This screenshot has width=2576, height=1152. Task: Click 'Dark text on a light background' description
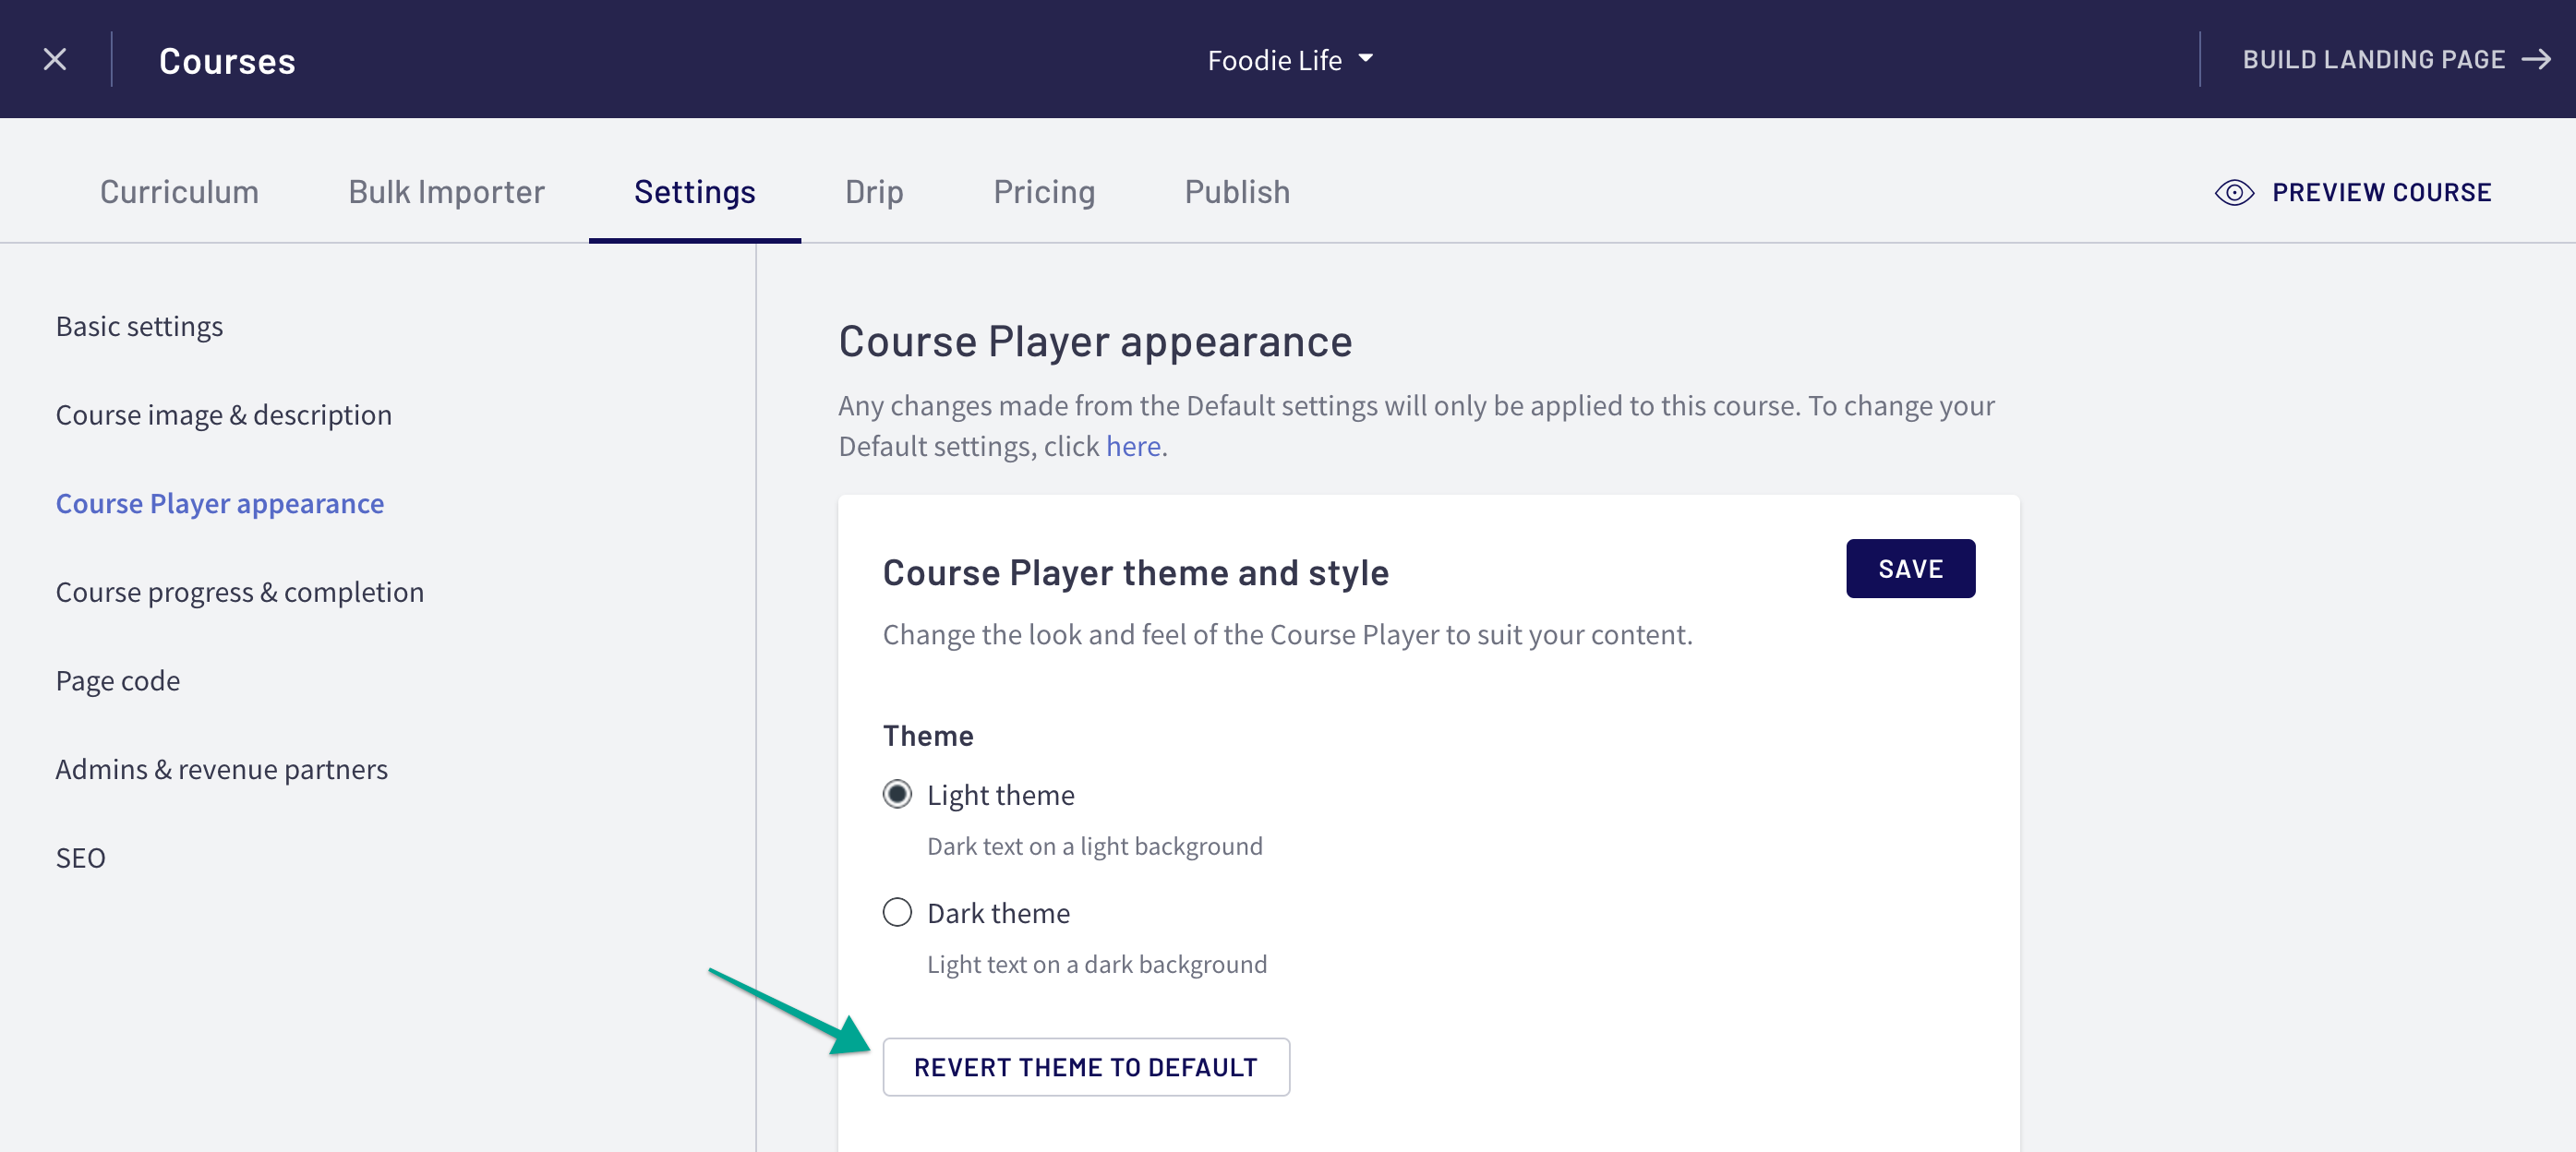1094,847
